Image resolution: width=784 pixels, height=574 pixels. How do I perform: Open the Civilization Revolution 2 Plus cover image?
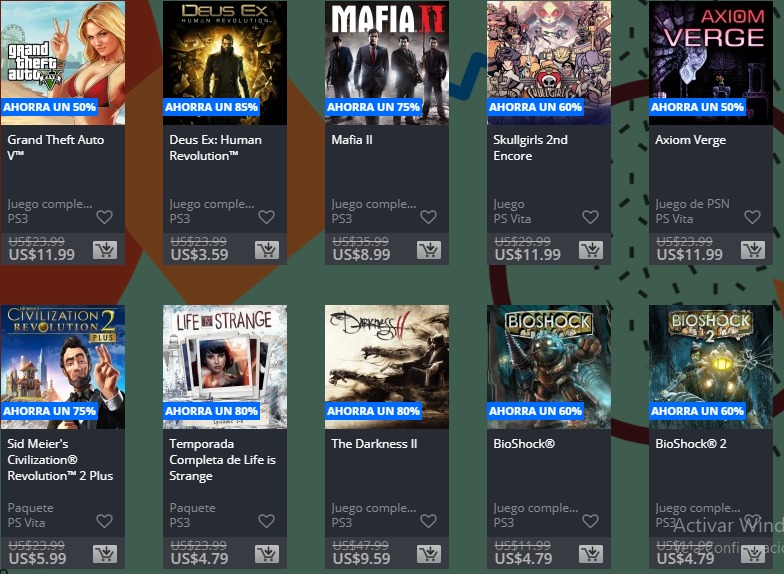(x=63, y=367)
